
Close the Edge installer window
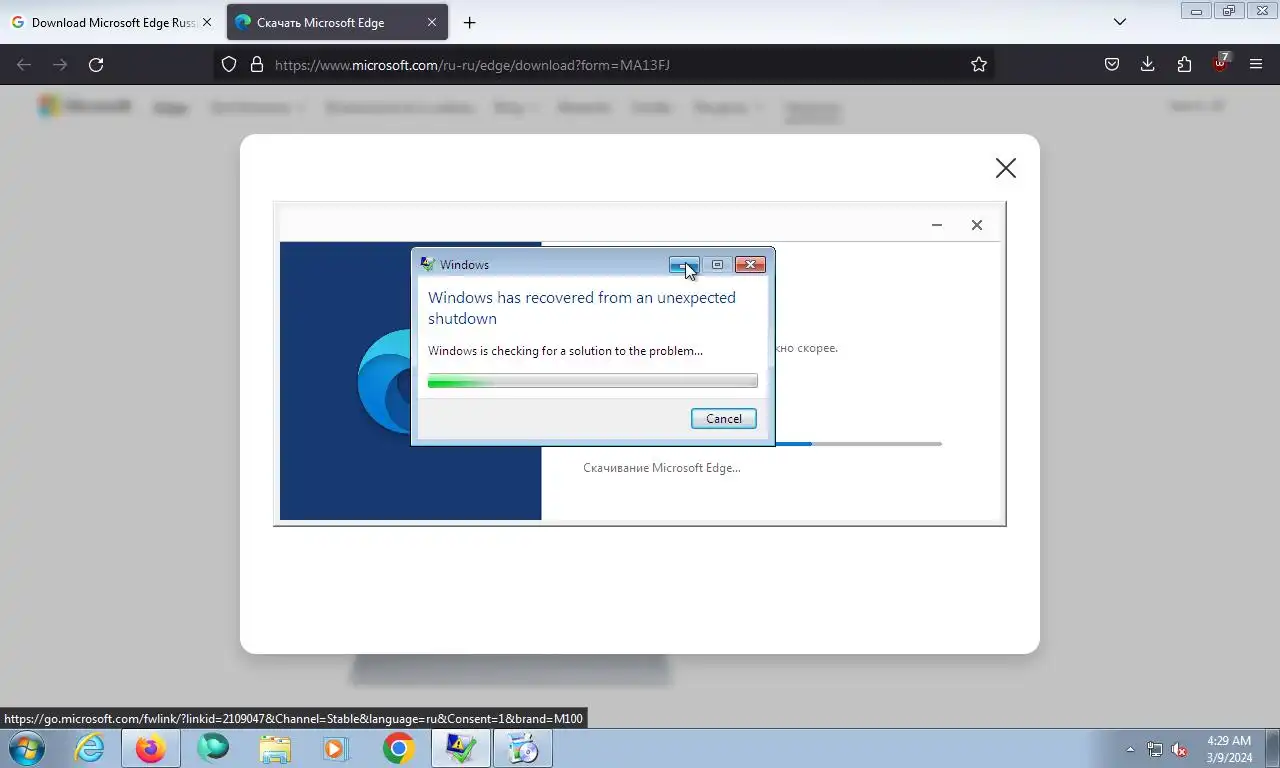point(977,225)
